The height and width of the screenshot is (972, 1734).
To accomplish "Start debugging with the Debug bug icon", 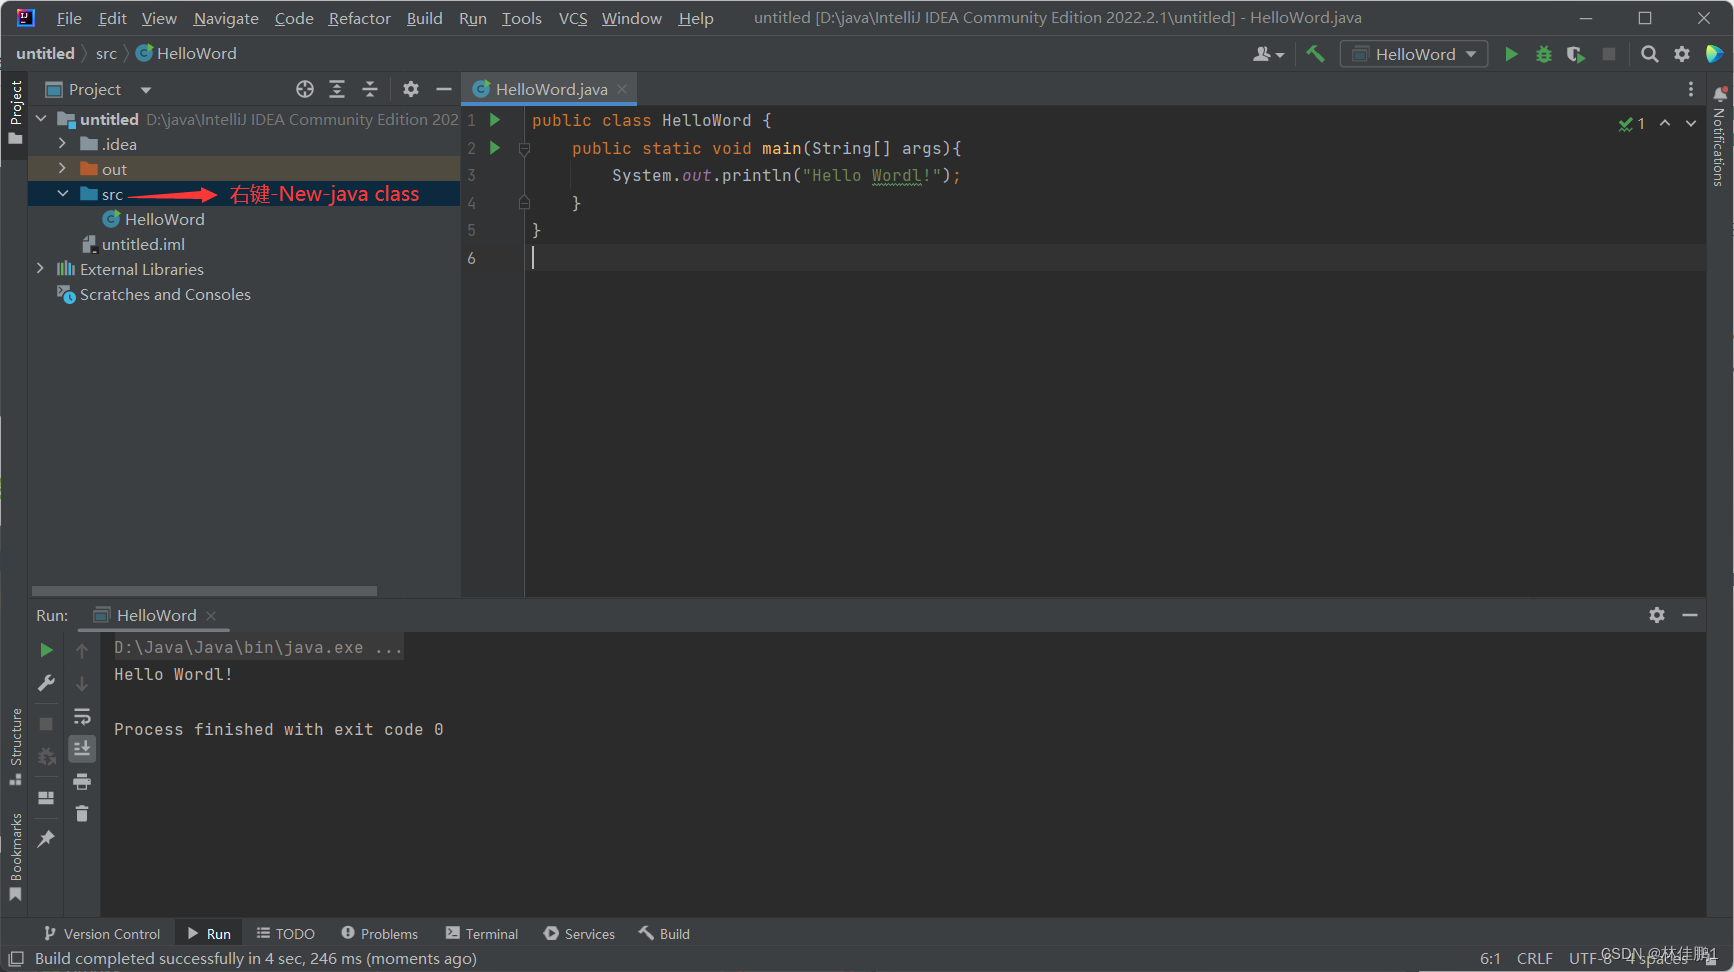I will pyautogui.click(x=1543, y=54).
